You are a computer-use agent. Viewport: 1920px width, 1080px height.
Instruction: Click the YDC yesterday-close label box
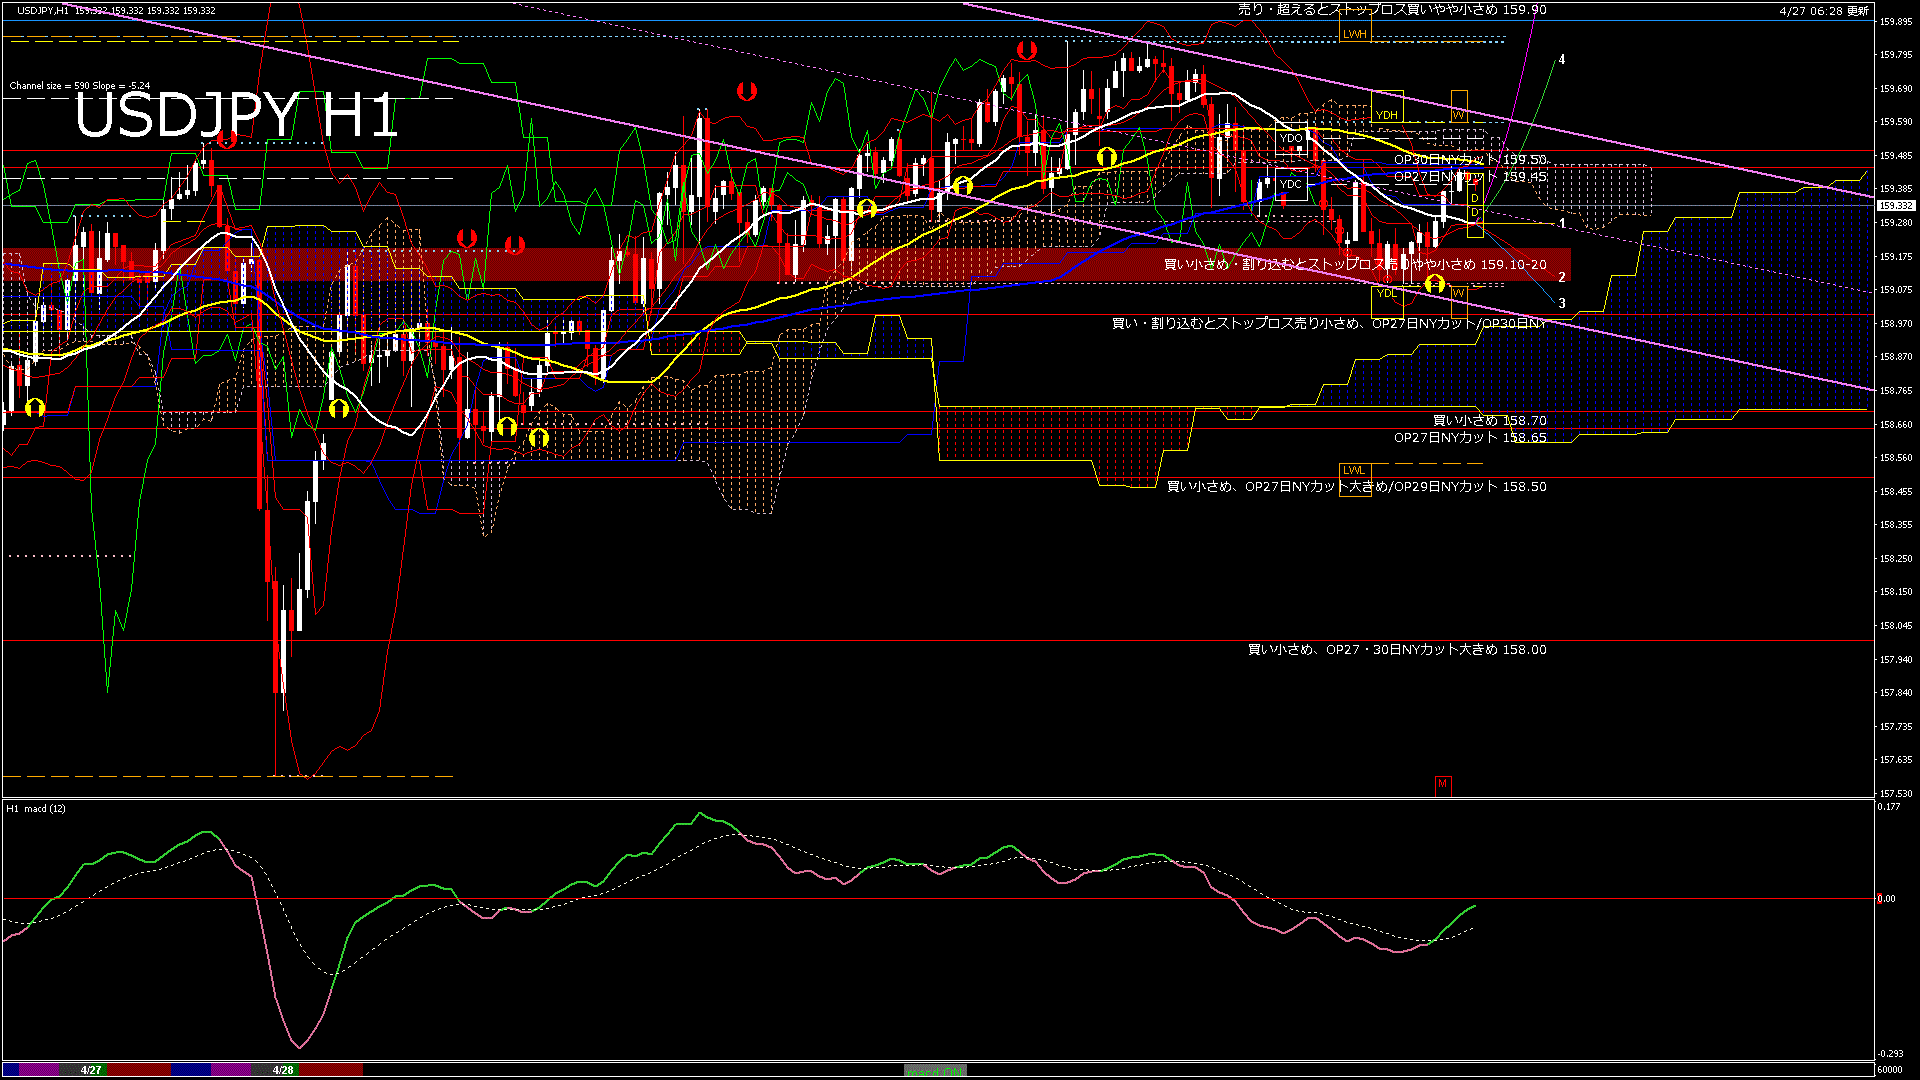click(1291, 184)
